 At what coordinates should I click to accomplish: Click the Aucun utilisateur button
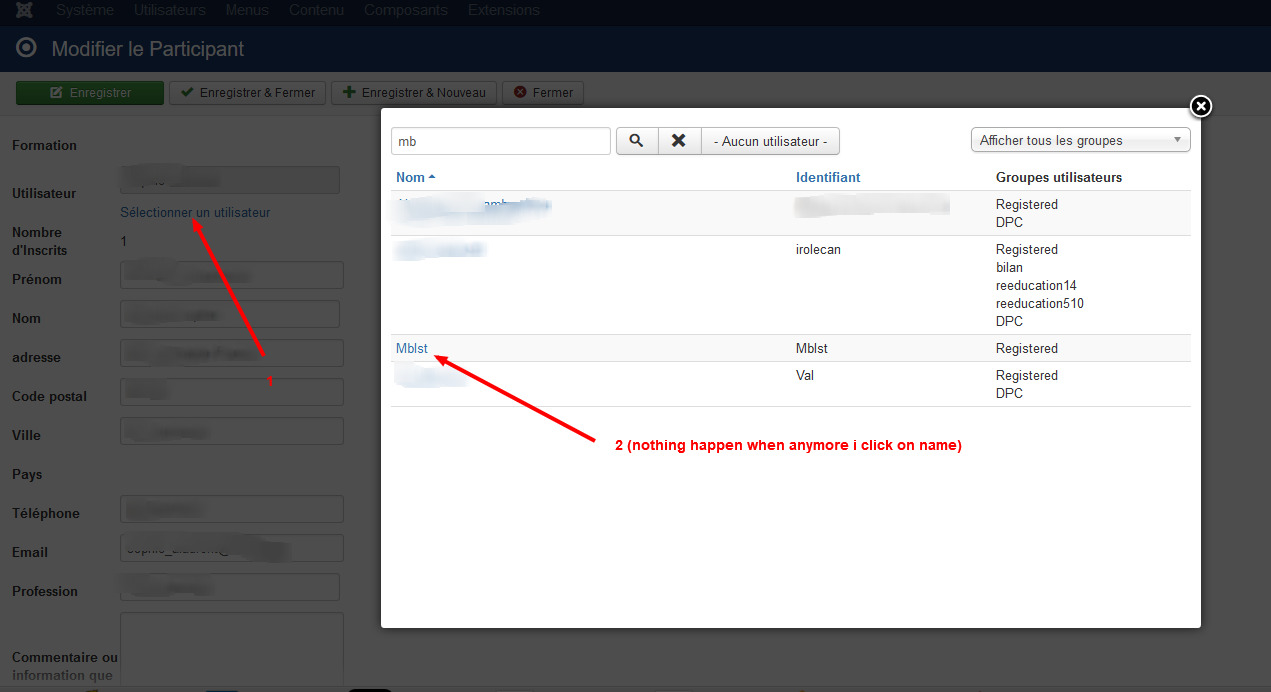(770, 141)
